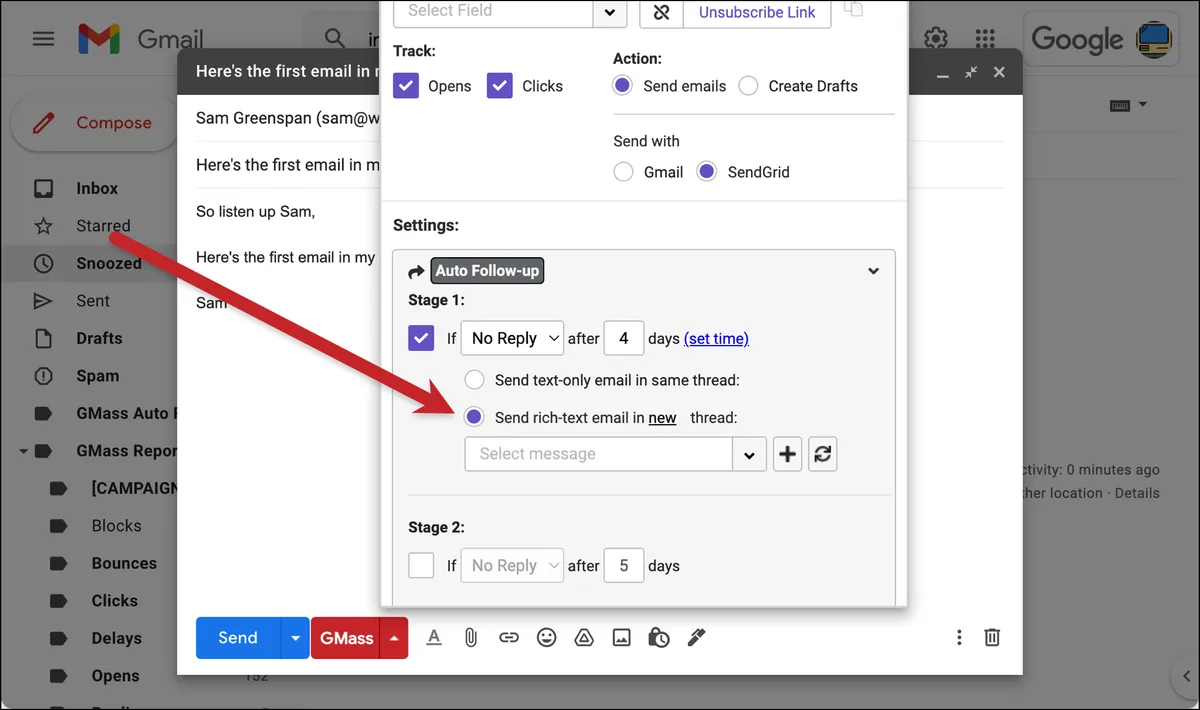Select Send emails radio button
Image resolution: width=1200 pixels, height=710 pixels.
click(x=622, y=86)
